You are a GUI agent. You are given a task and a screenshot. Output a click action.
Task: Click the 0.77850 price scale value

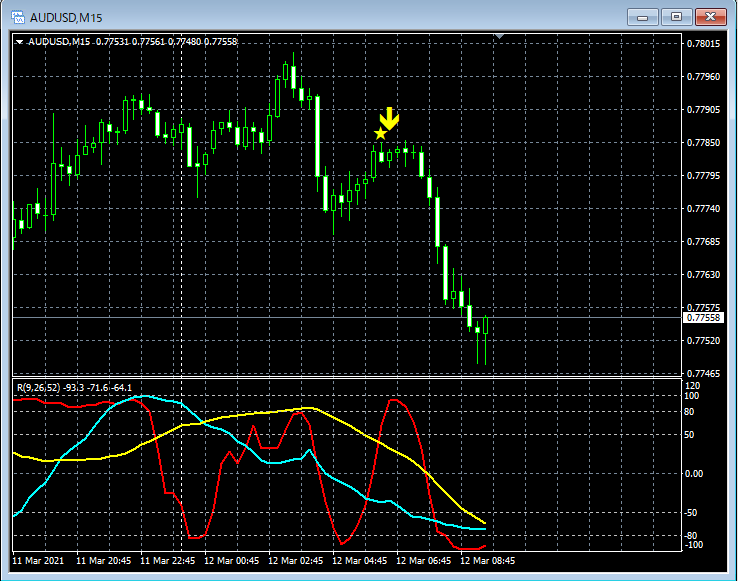click(703, 143)
